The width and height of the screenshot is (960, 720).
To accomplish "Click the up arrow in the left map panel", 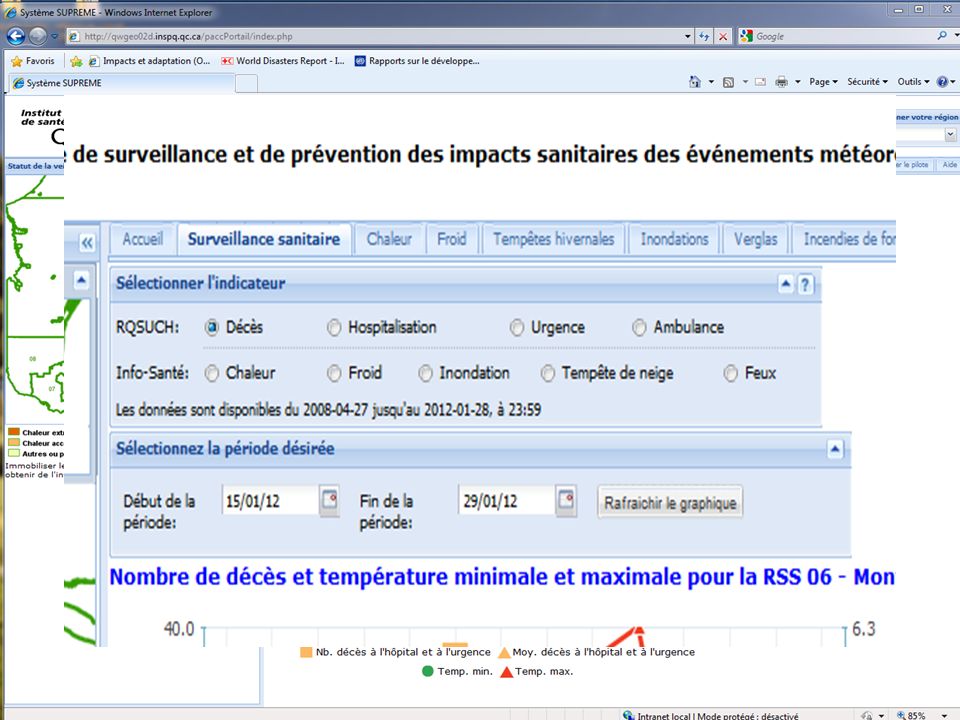I will tap(81, 280).
